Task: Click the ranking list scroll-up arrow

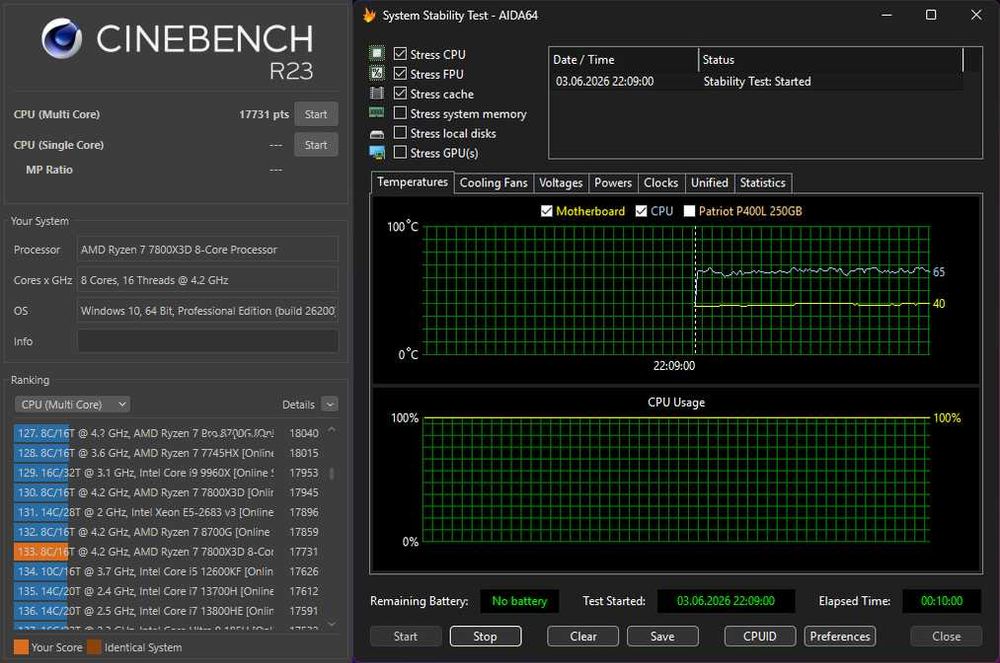Action: tap(332, 430)
